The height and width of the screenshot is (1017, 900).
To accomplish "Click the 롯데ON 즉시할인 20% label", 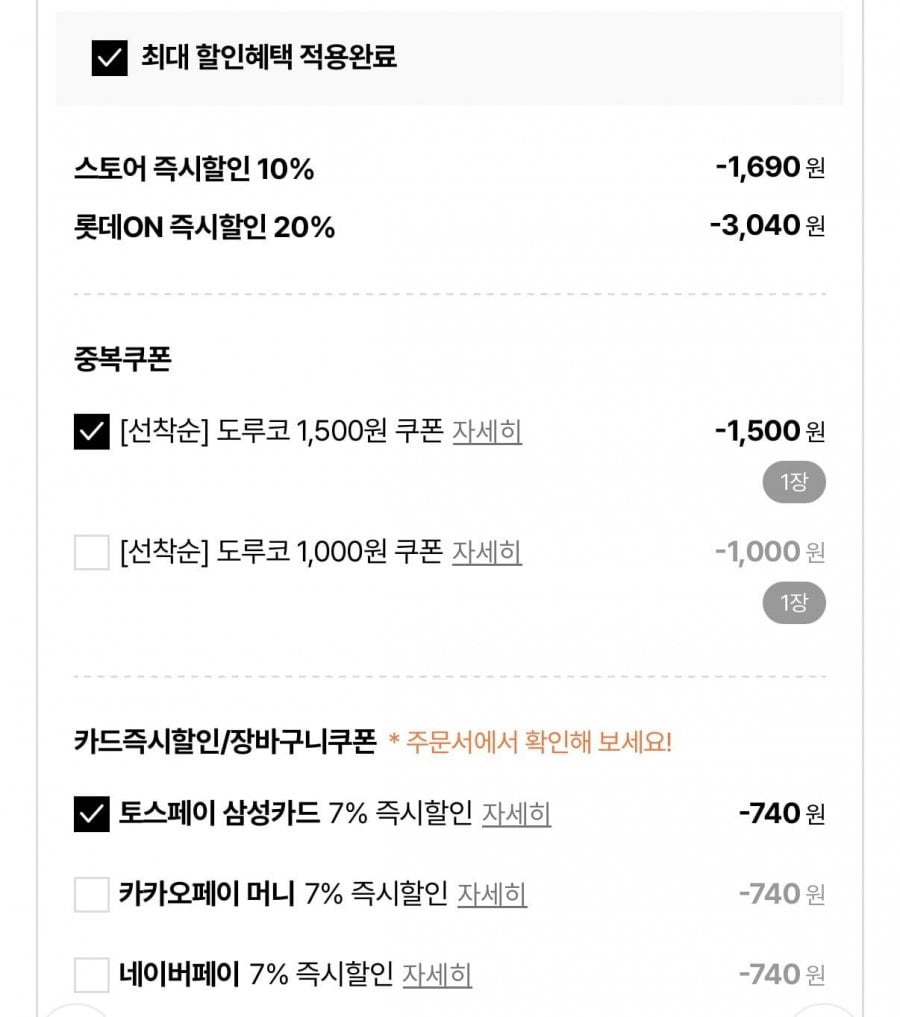I will (204, 228).
